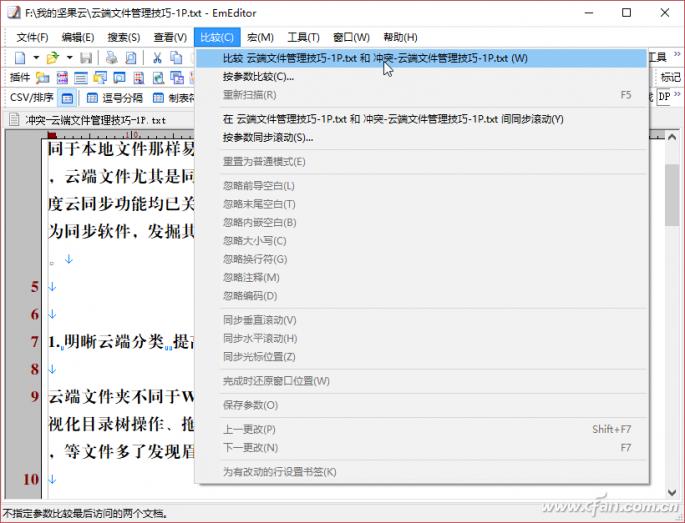Click the Open file folder icon
The image size is (685, 523).
[x=53, y=58]
